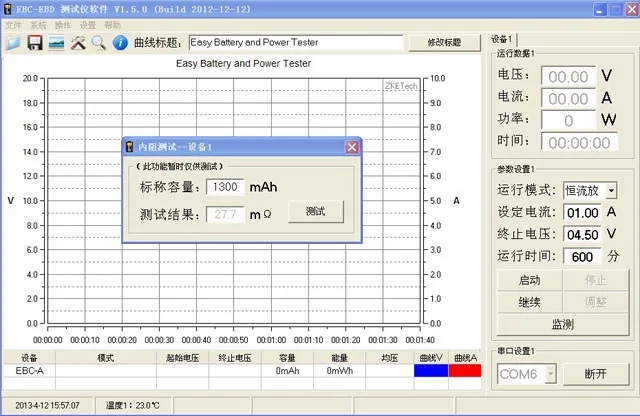Focus the 运行时间 field 600
The width and height of the screenshot is (640, 416).
click(582, 257)
